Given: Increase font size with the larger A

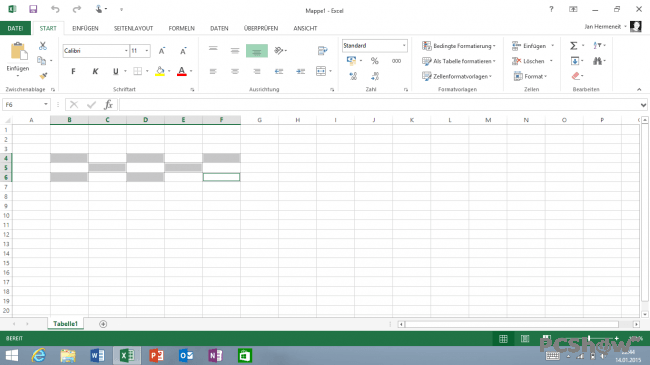Looking at the screenshot, I should click(162, 51).
